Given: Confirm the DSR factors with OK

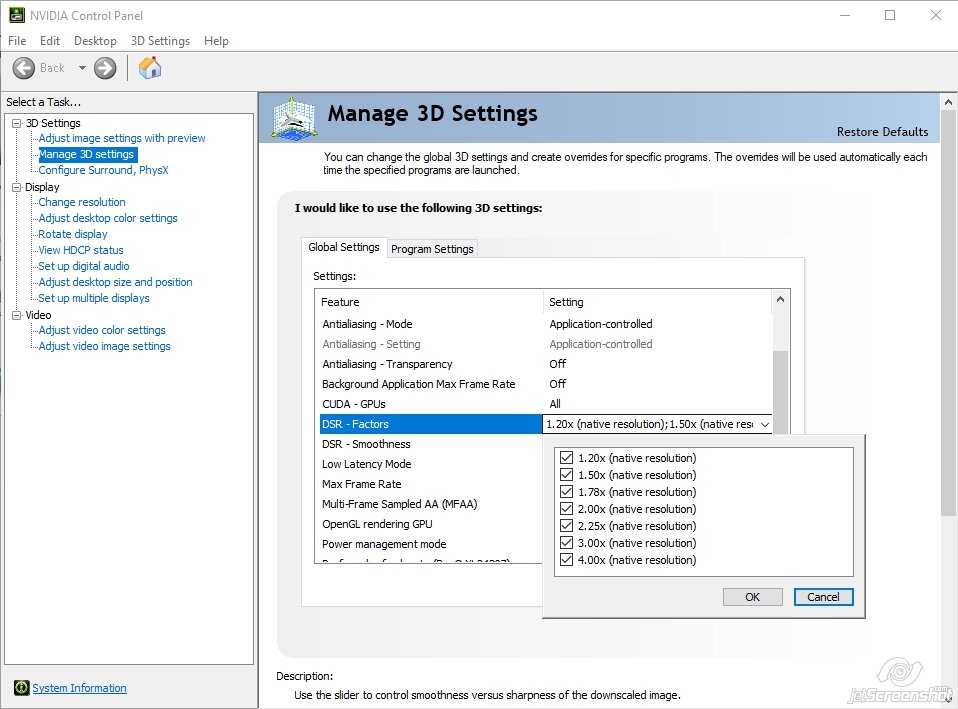Looking at the screenshot, I should pos(752,597).
